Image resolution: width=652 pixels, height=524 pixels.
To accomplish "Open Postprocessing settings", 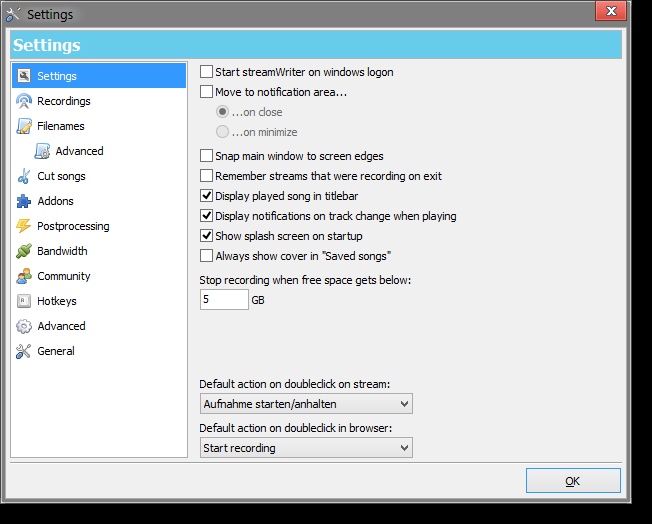I will coord(99,226).
